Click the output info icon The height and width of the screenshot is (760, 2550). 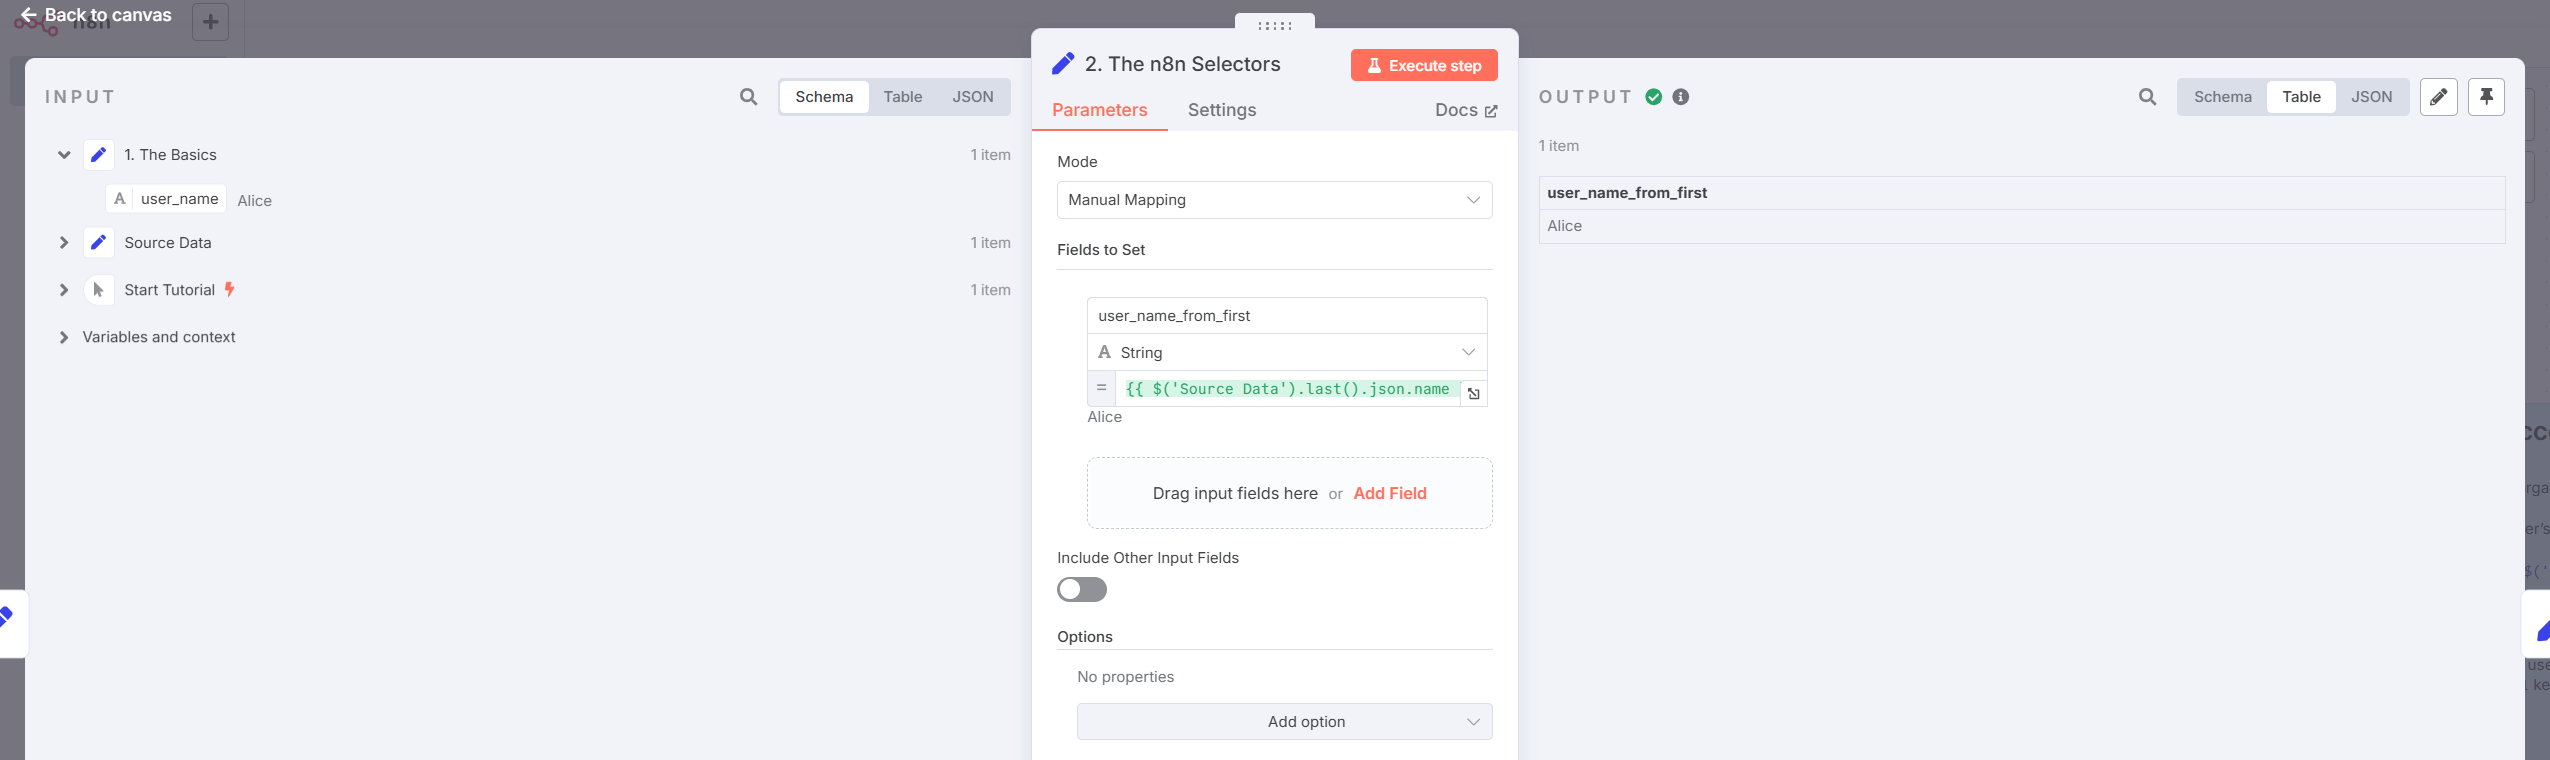[1681, 97]
